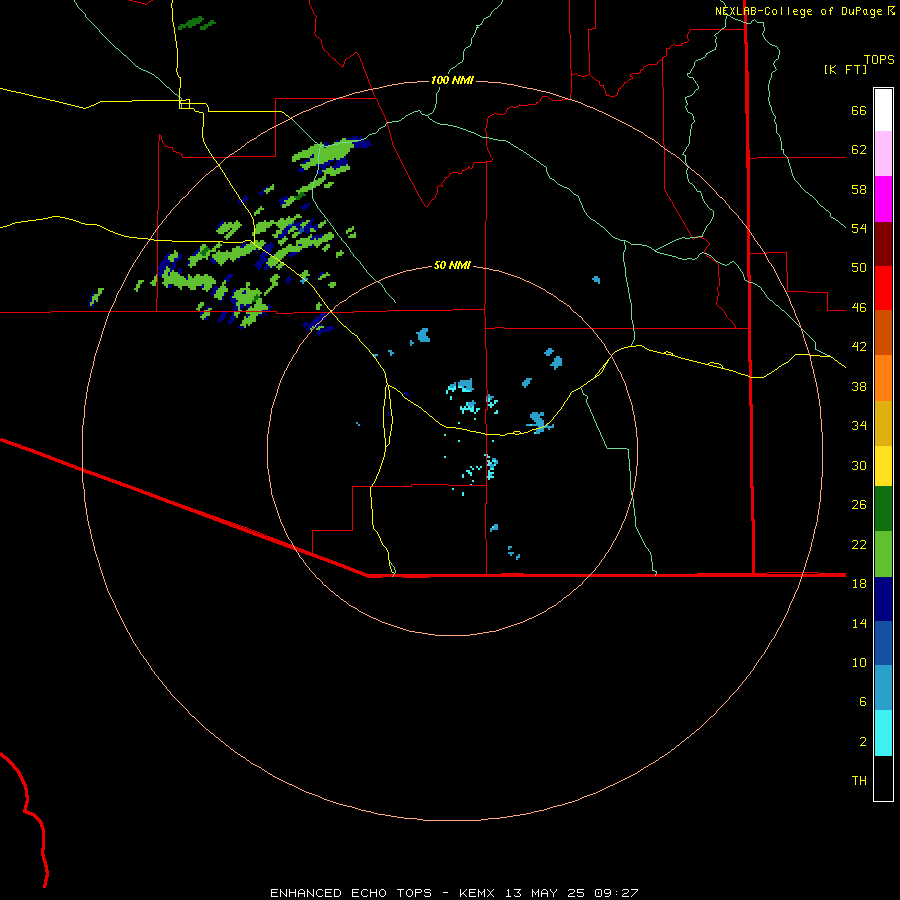Screen dimensions: 900x900
Task: Click the dark red maroon legend band
Action: tap(883, 245)
